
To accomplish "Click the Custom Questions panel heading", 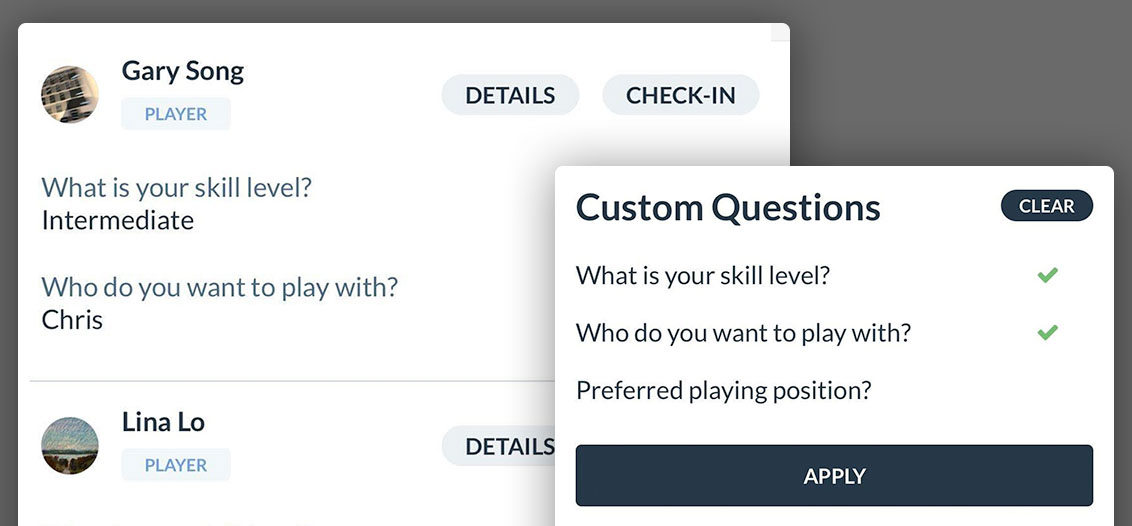I will click(x=728, y=208).
